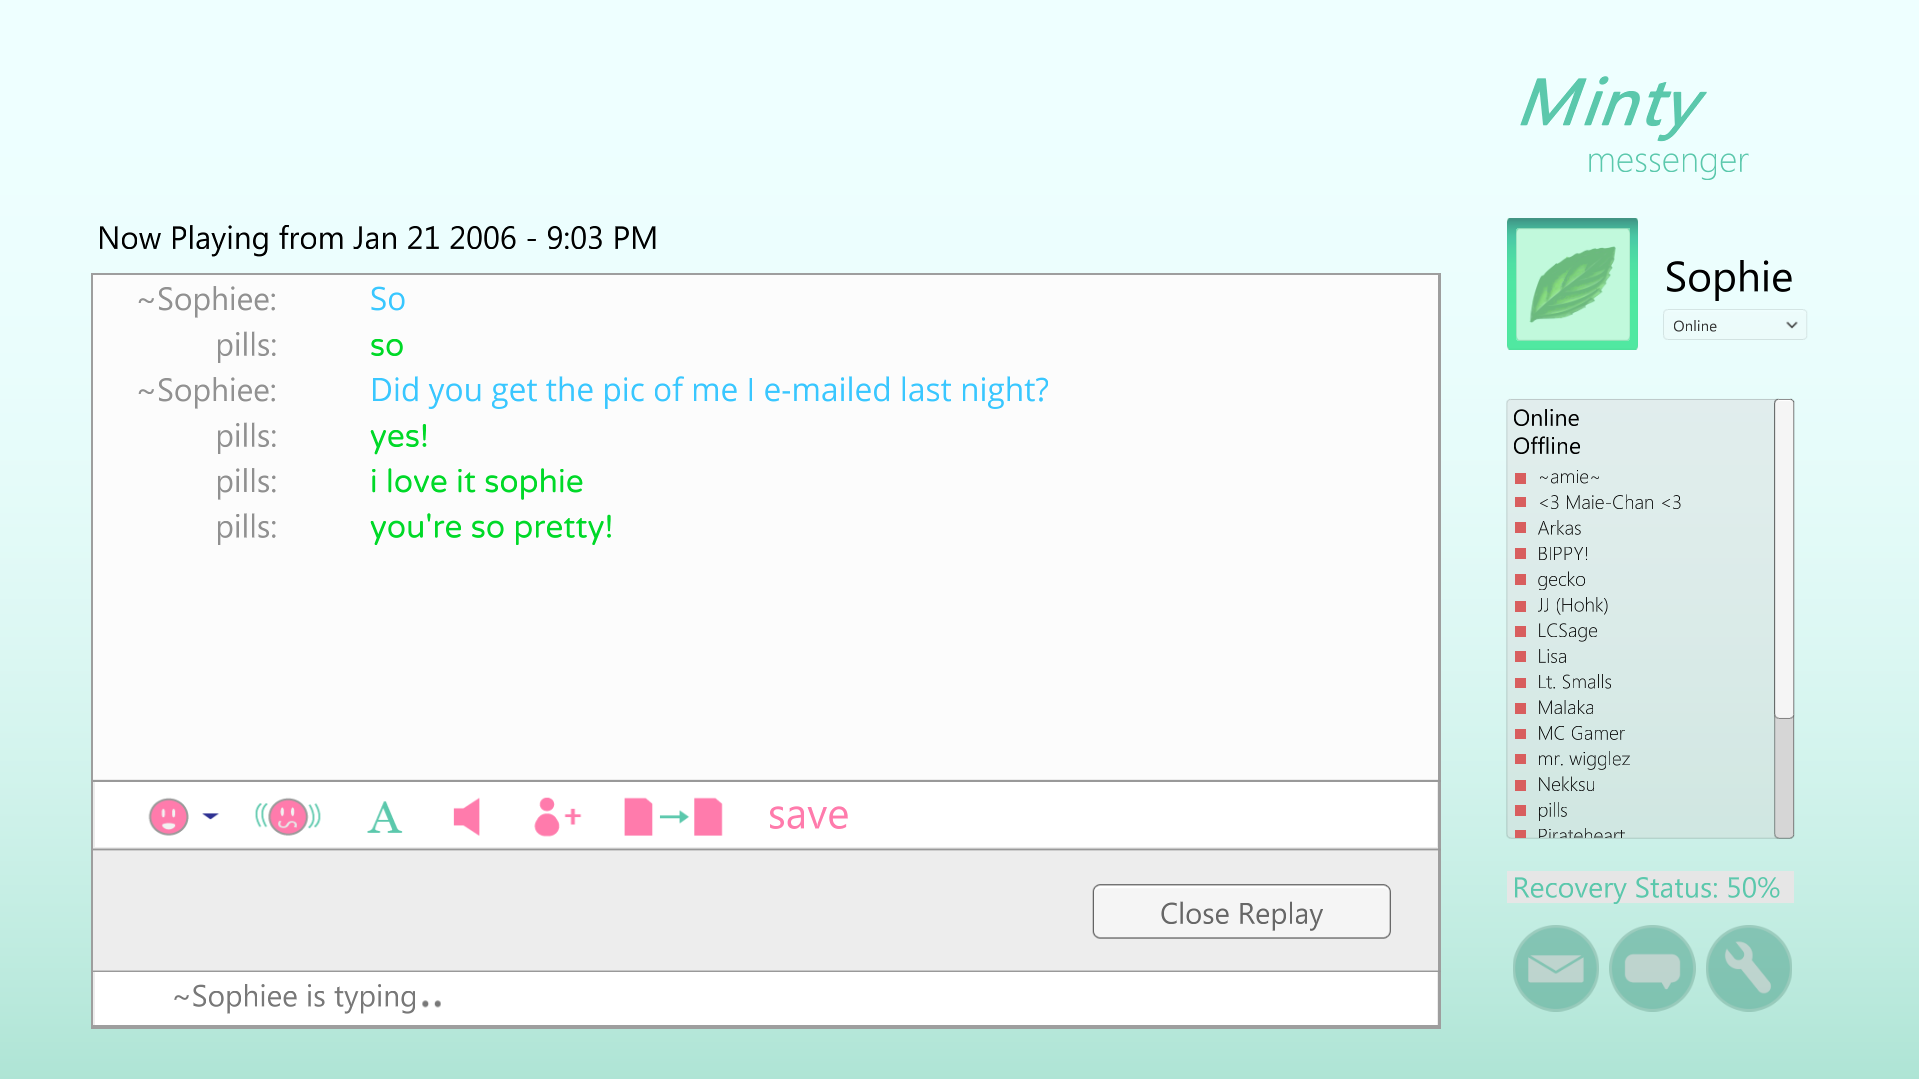Viewport: 1919px width, 1079px height.
Task: Click the green 'yes!' message
Action: click(399, 436)
